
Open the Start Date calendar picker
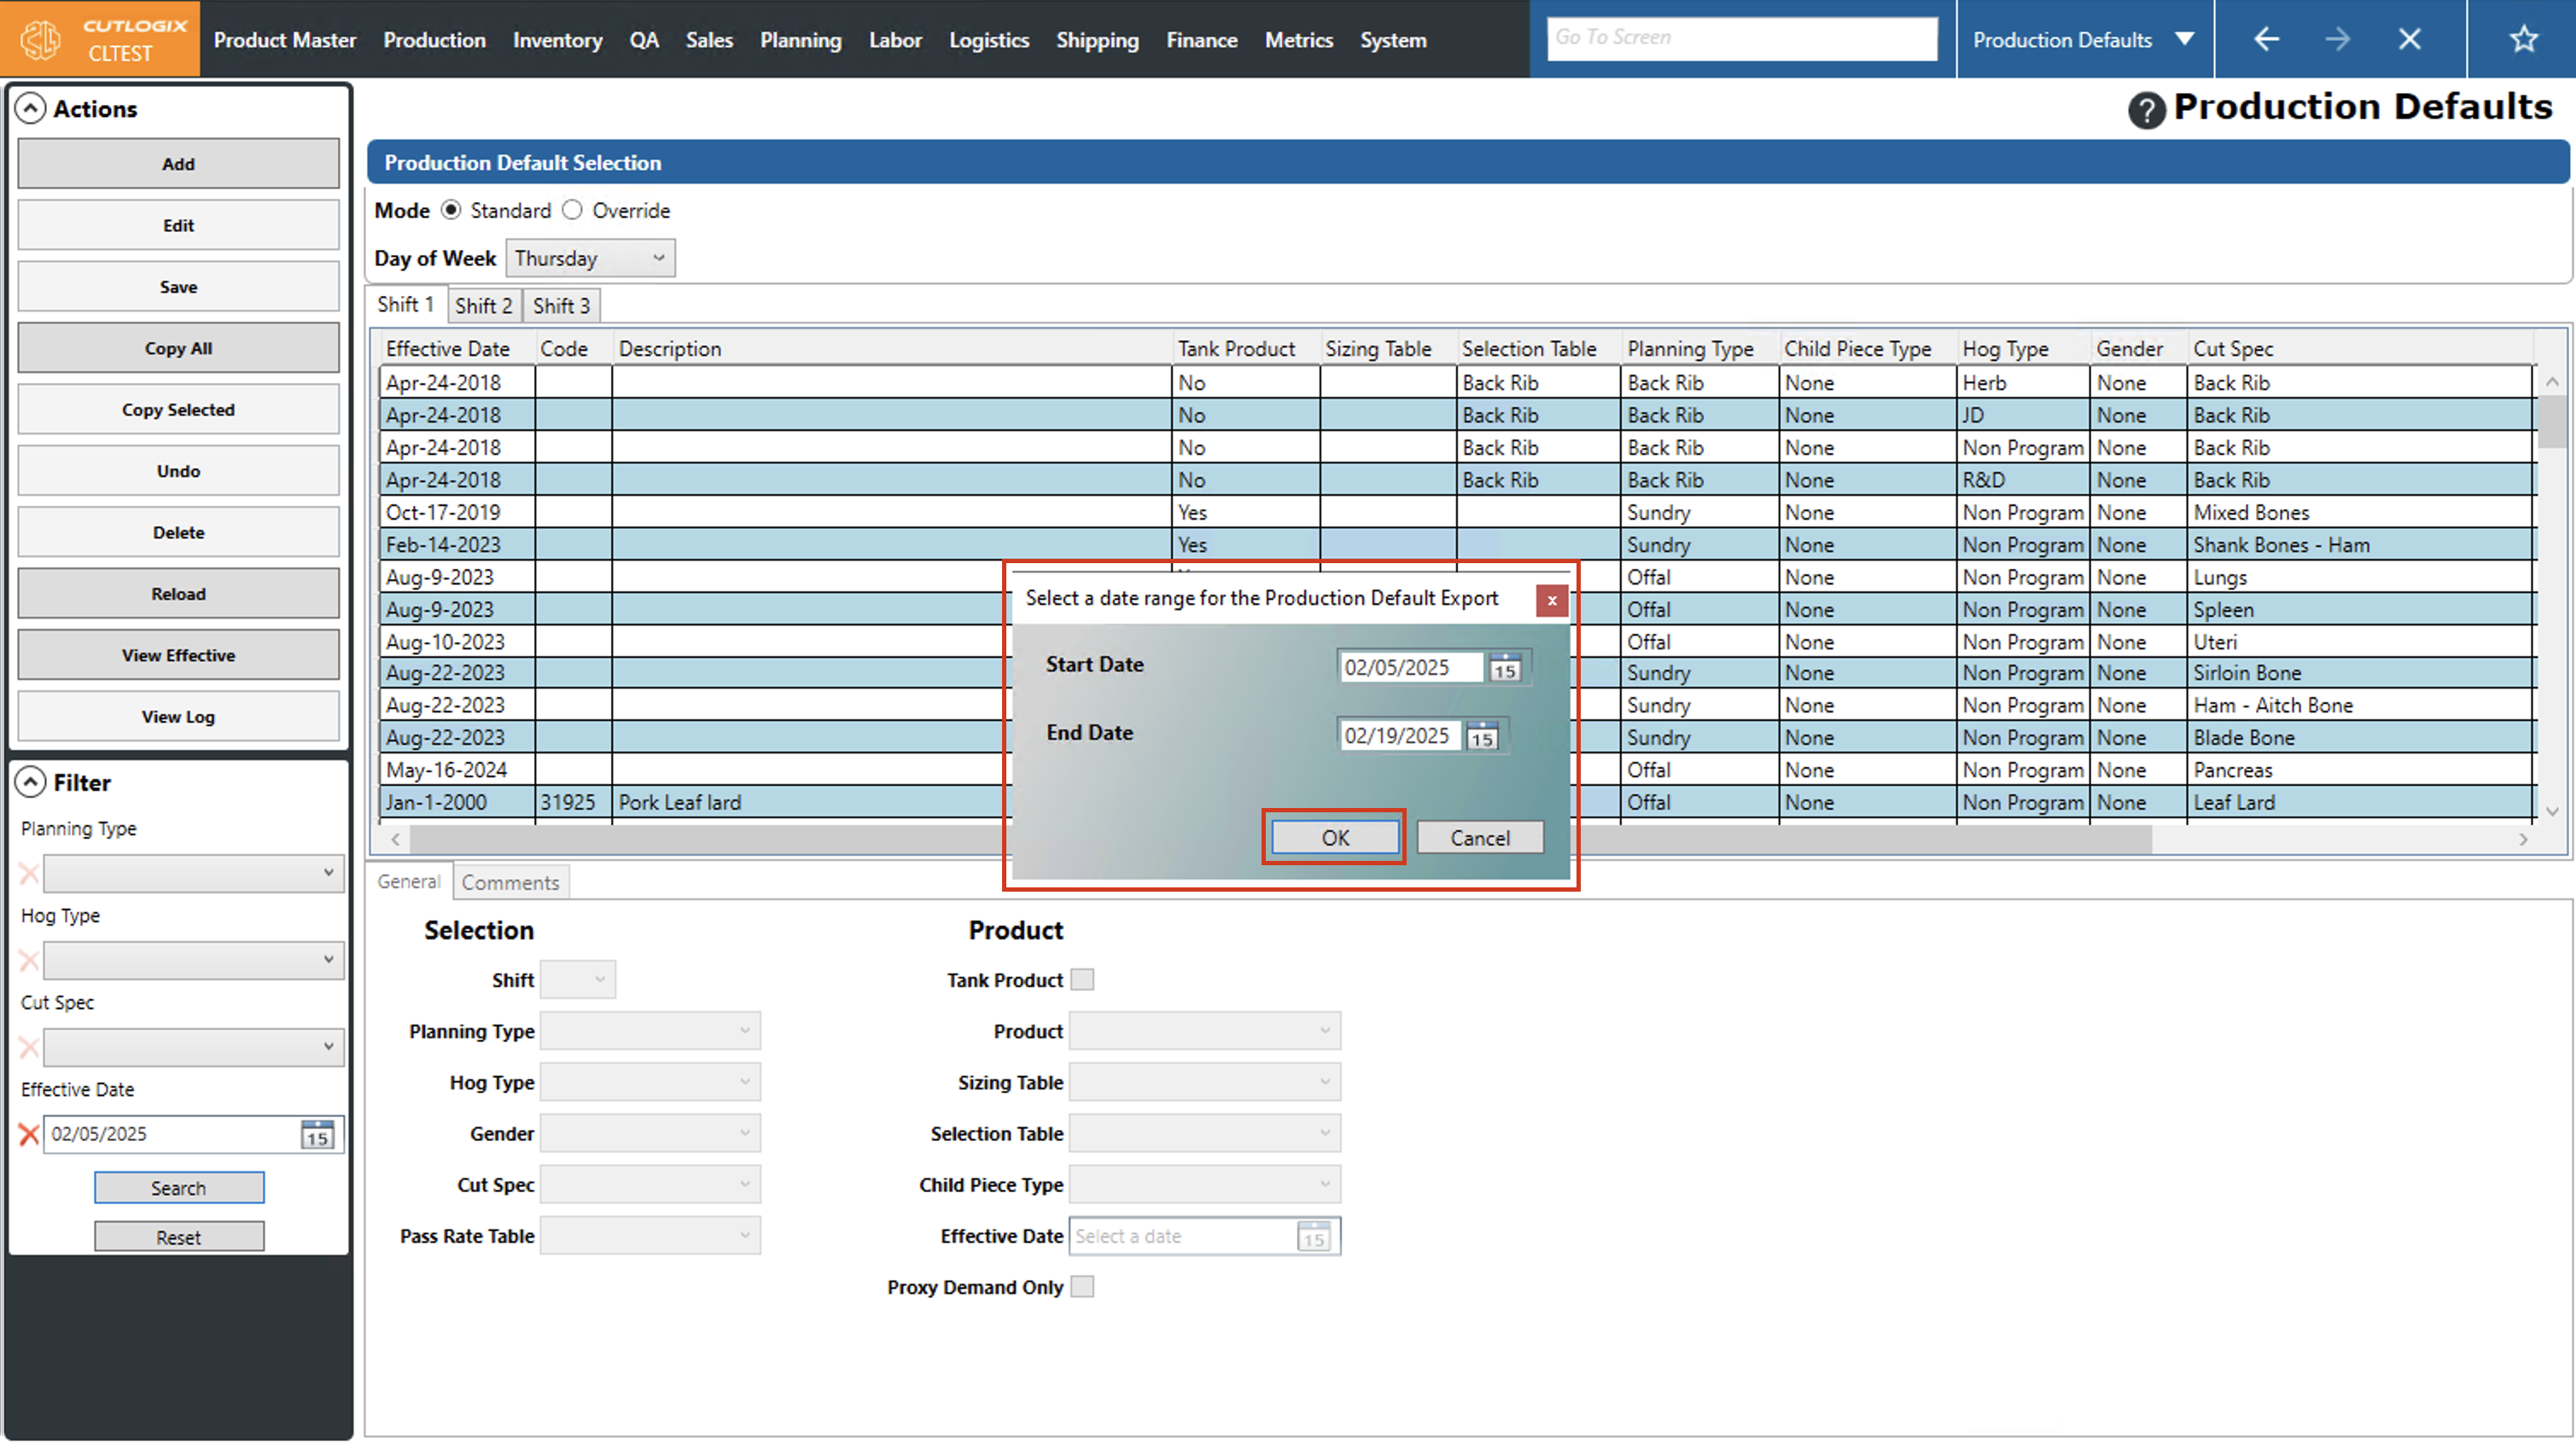tap(1505, 668)
